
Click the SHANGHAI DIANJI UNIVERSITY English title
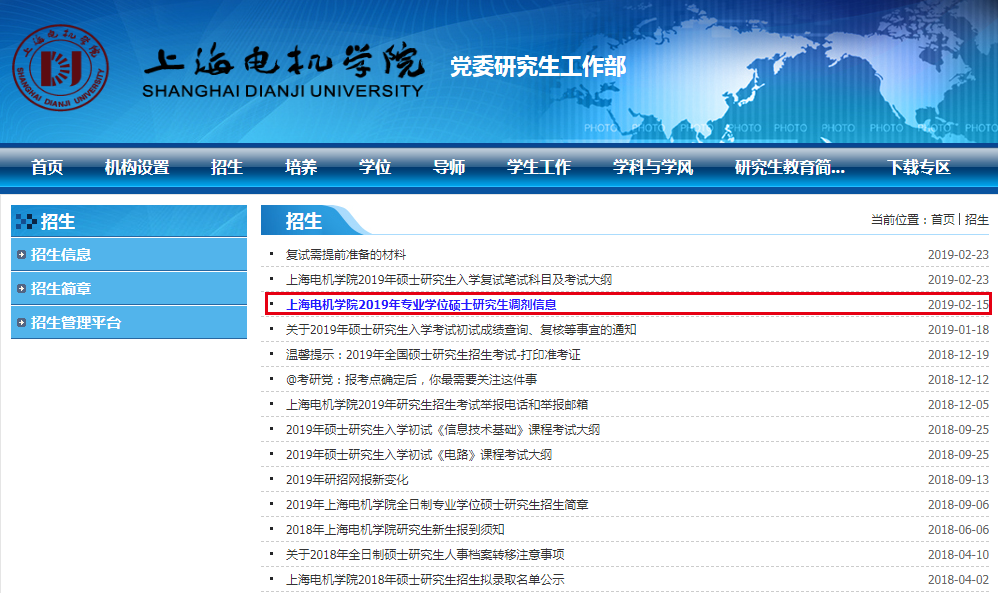tap(283, 91)
